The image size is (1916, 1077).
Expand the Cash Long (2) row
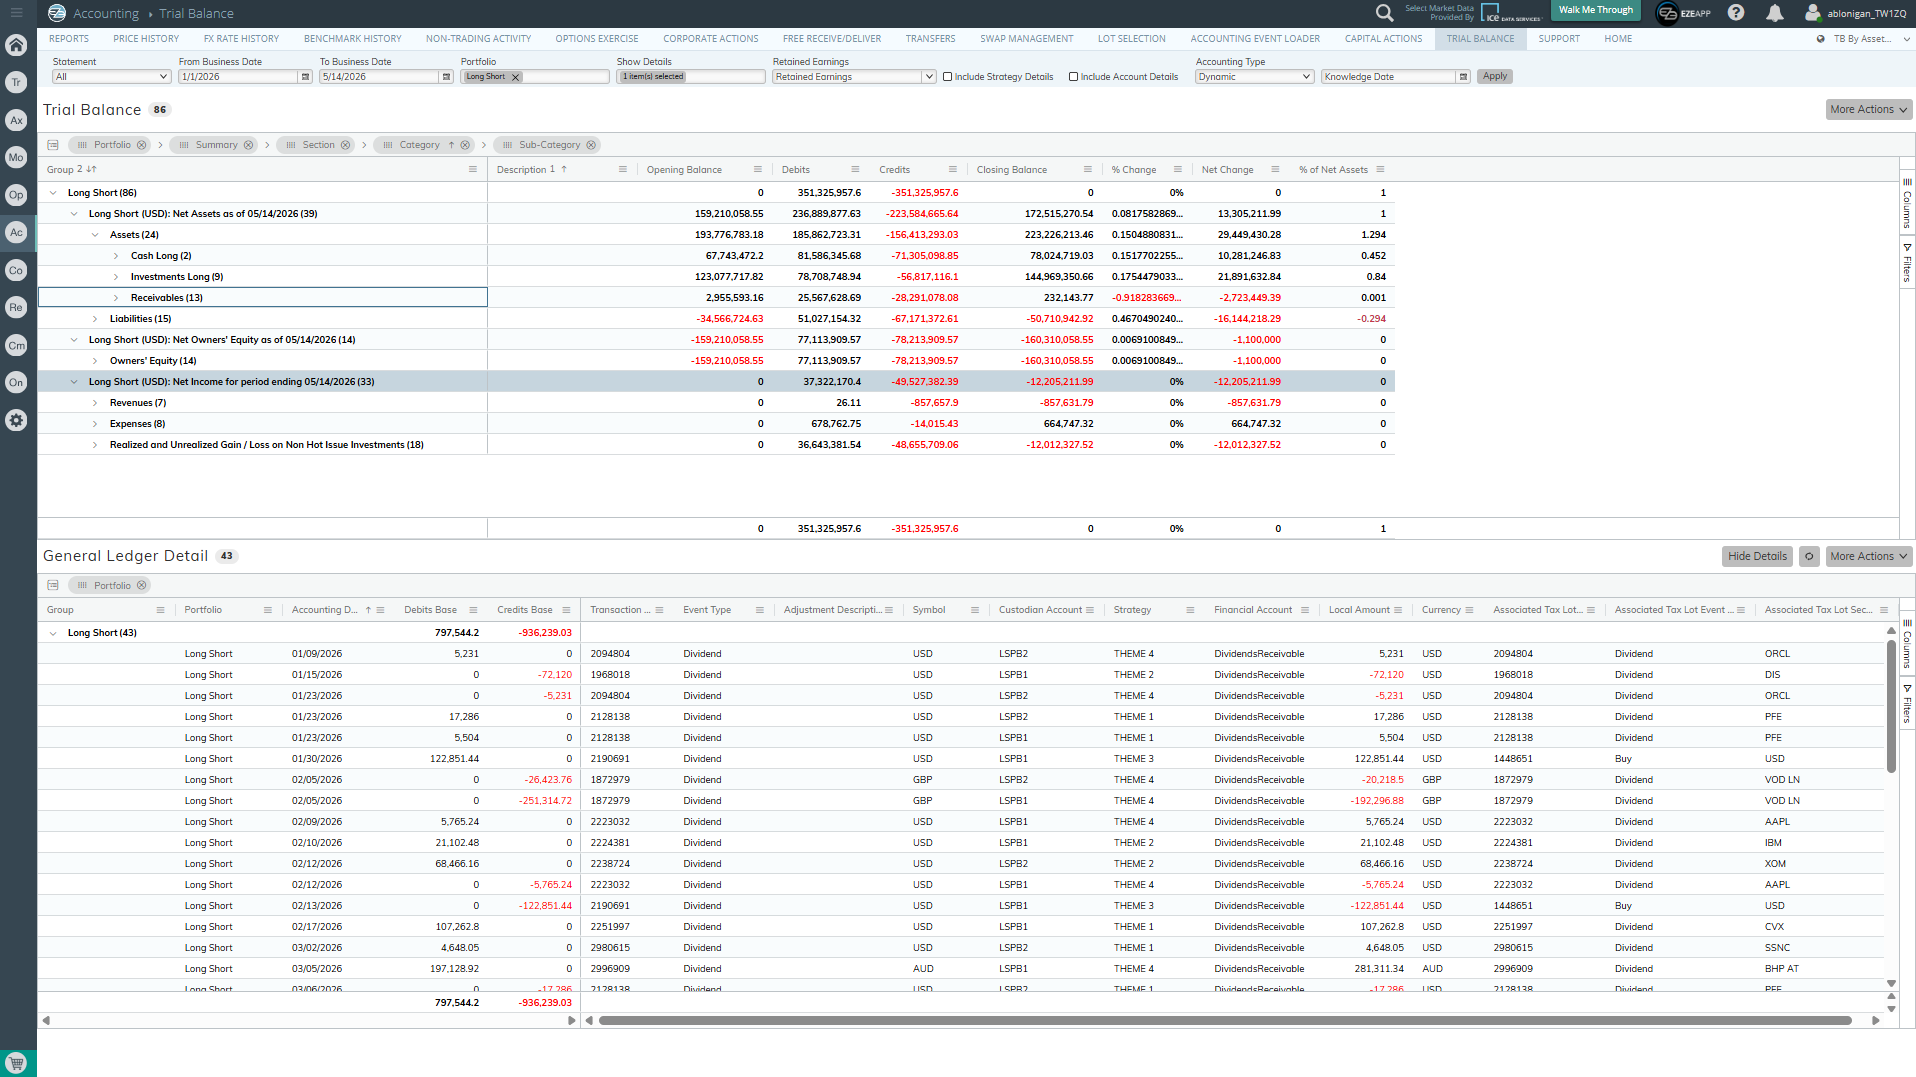click(x=116, y=256)
